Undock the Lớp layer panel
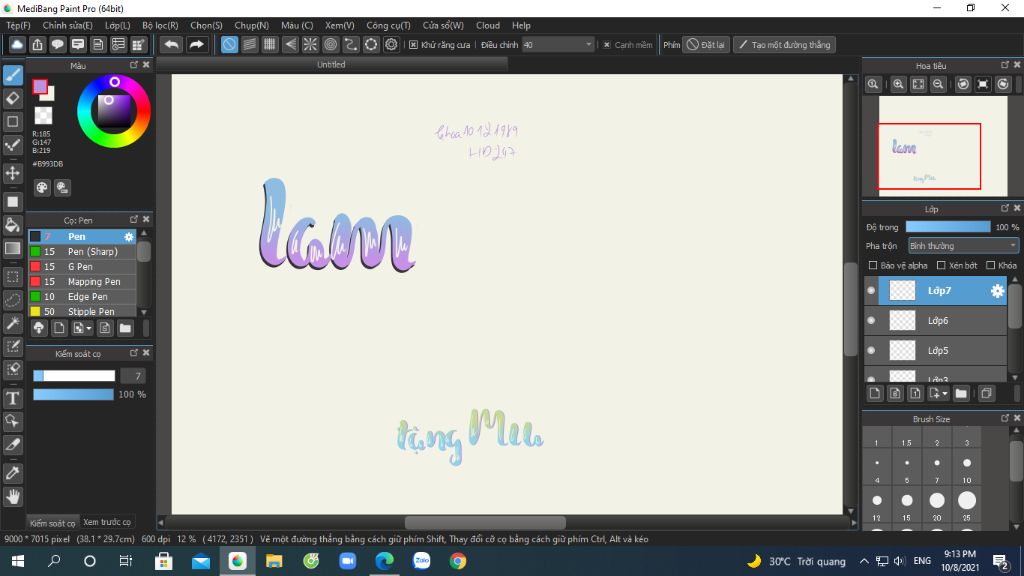The image size is (1024, 576). pyautogui.click(x=1005, y=208)
